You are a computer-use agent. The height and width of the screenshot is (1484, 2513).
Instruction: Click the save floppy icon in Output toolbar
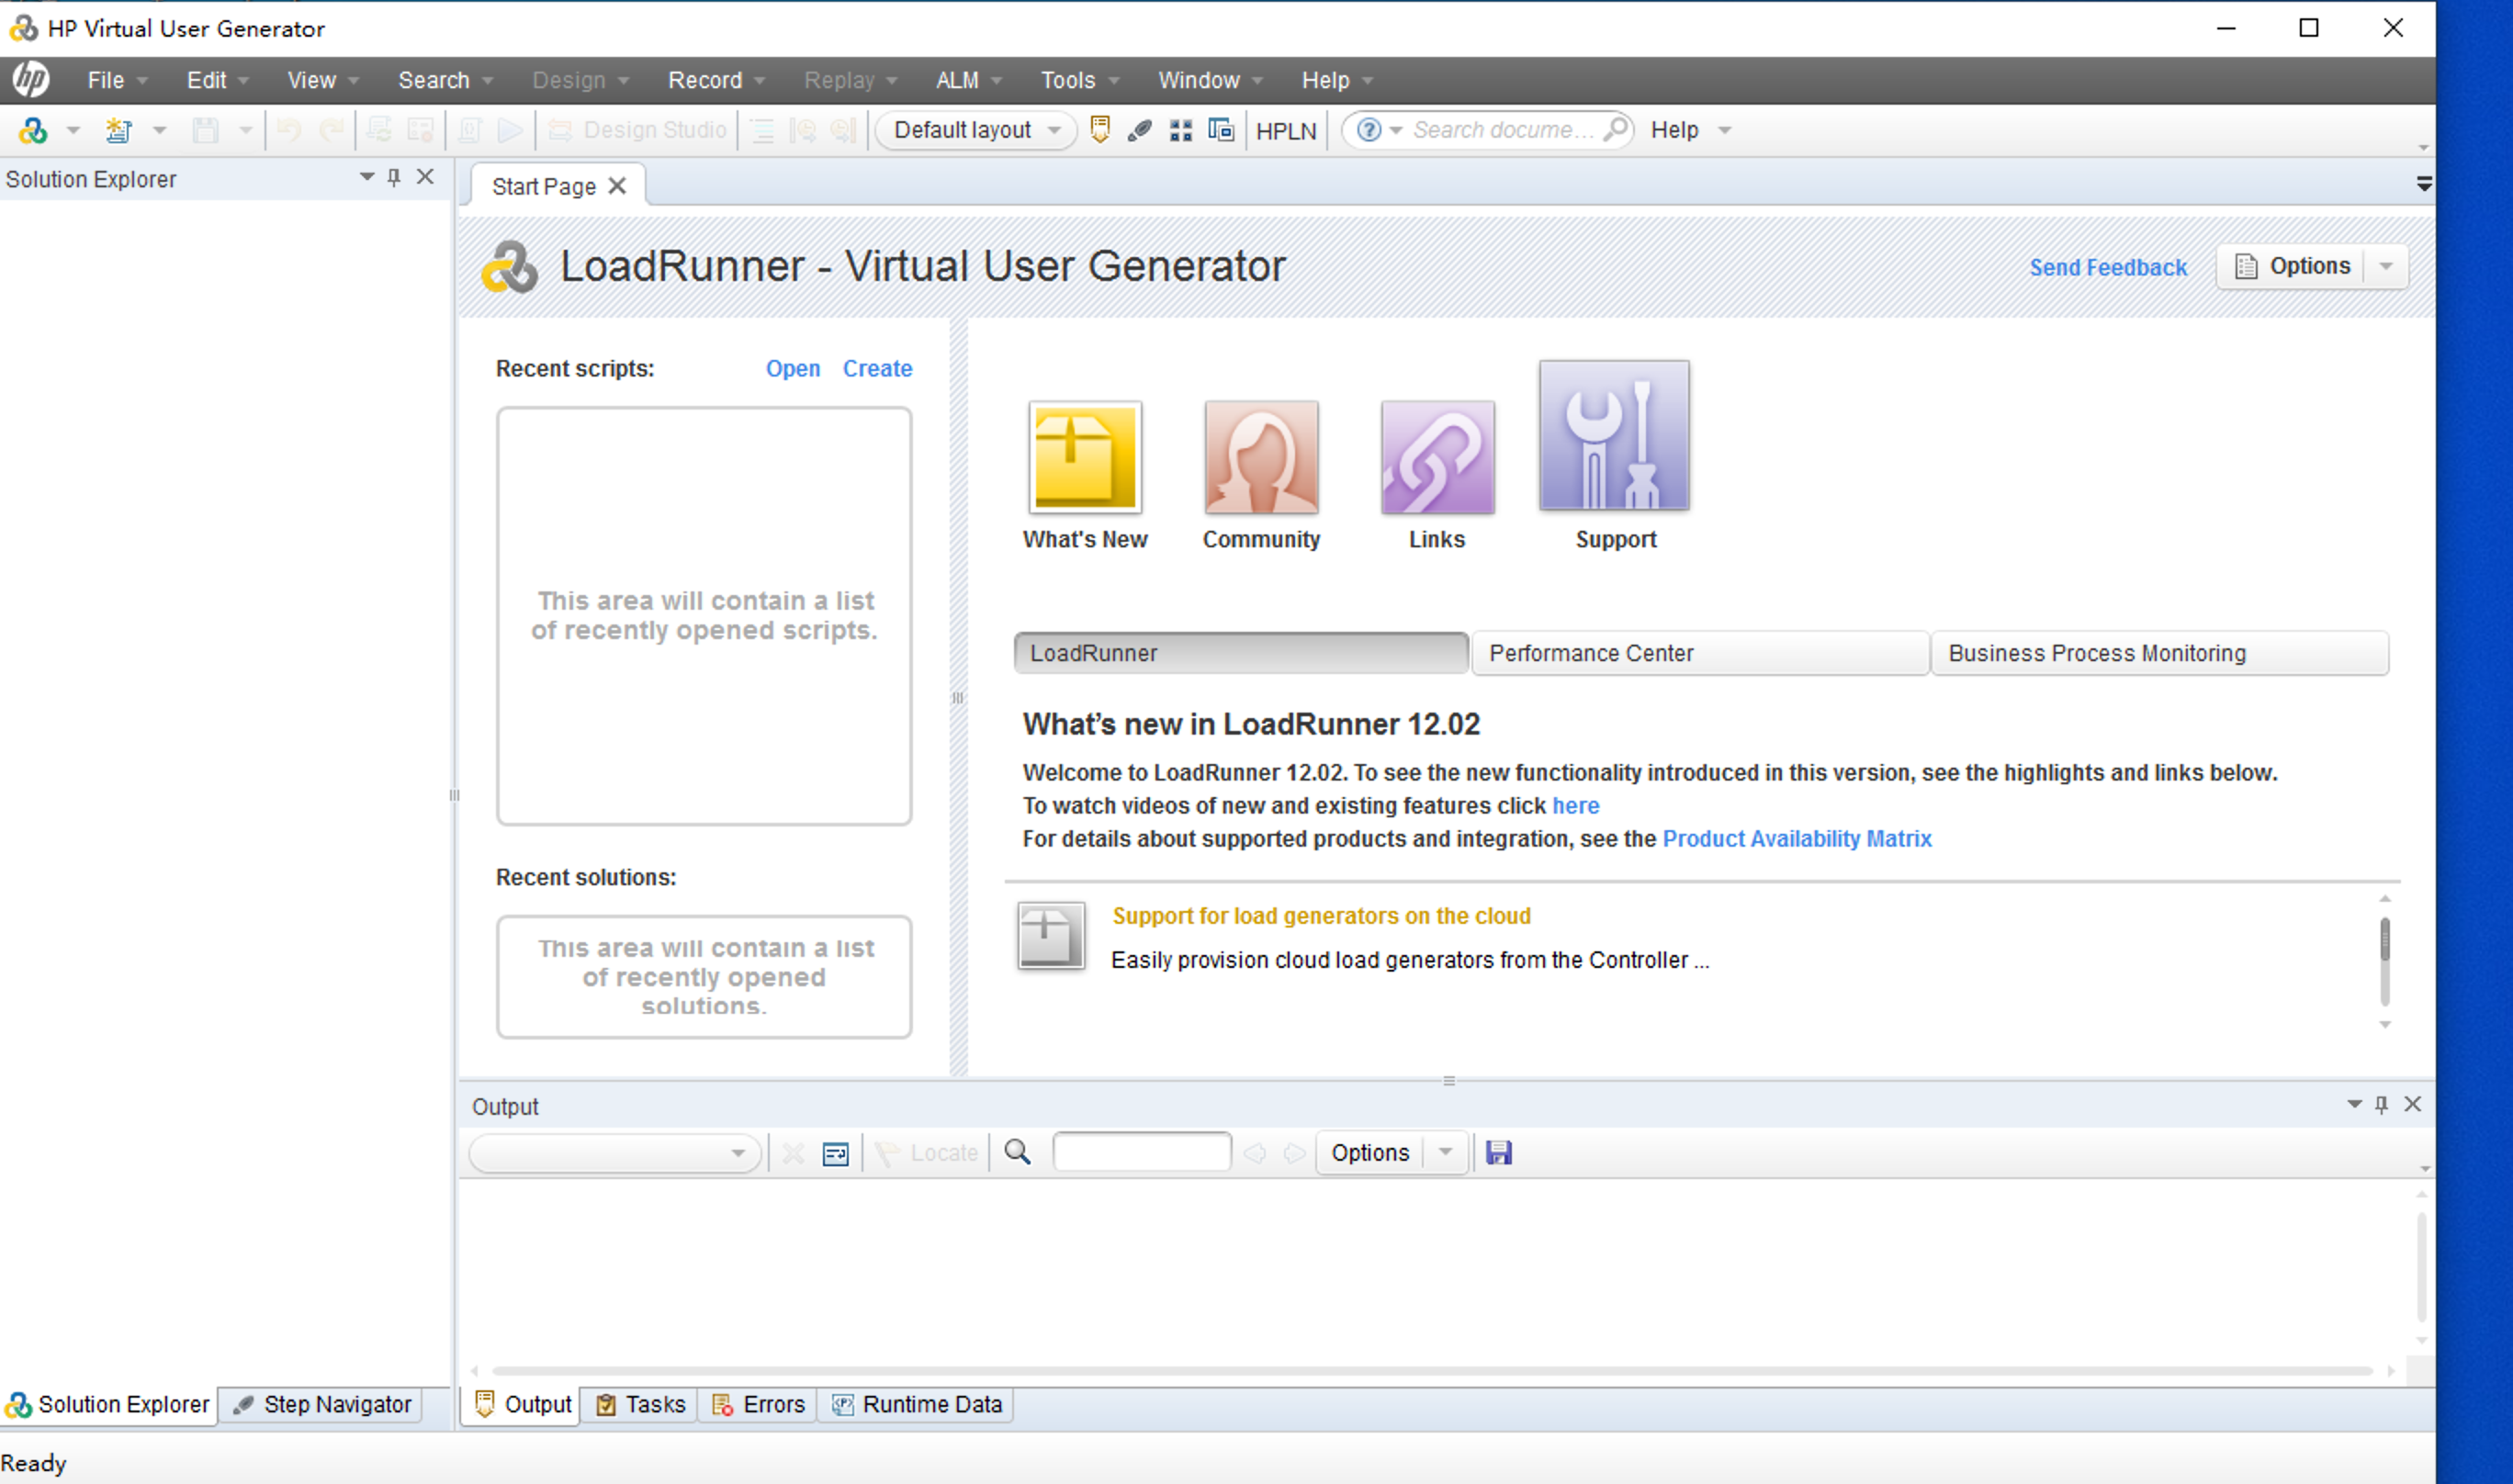tap(1498, 1153)
